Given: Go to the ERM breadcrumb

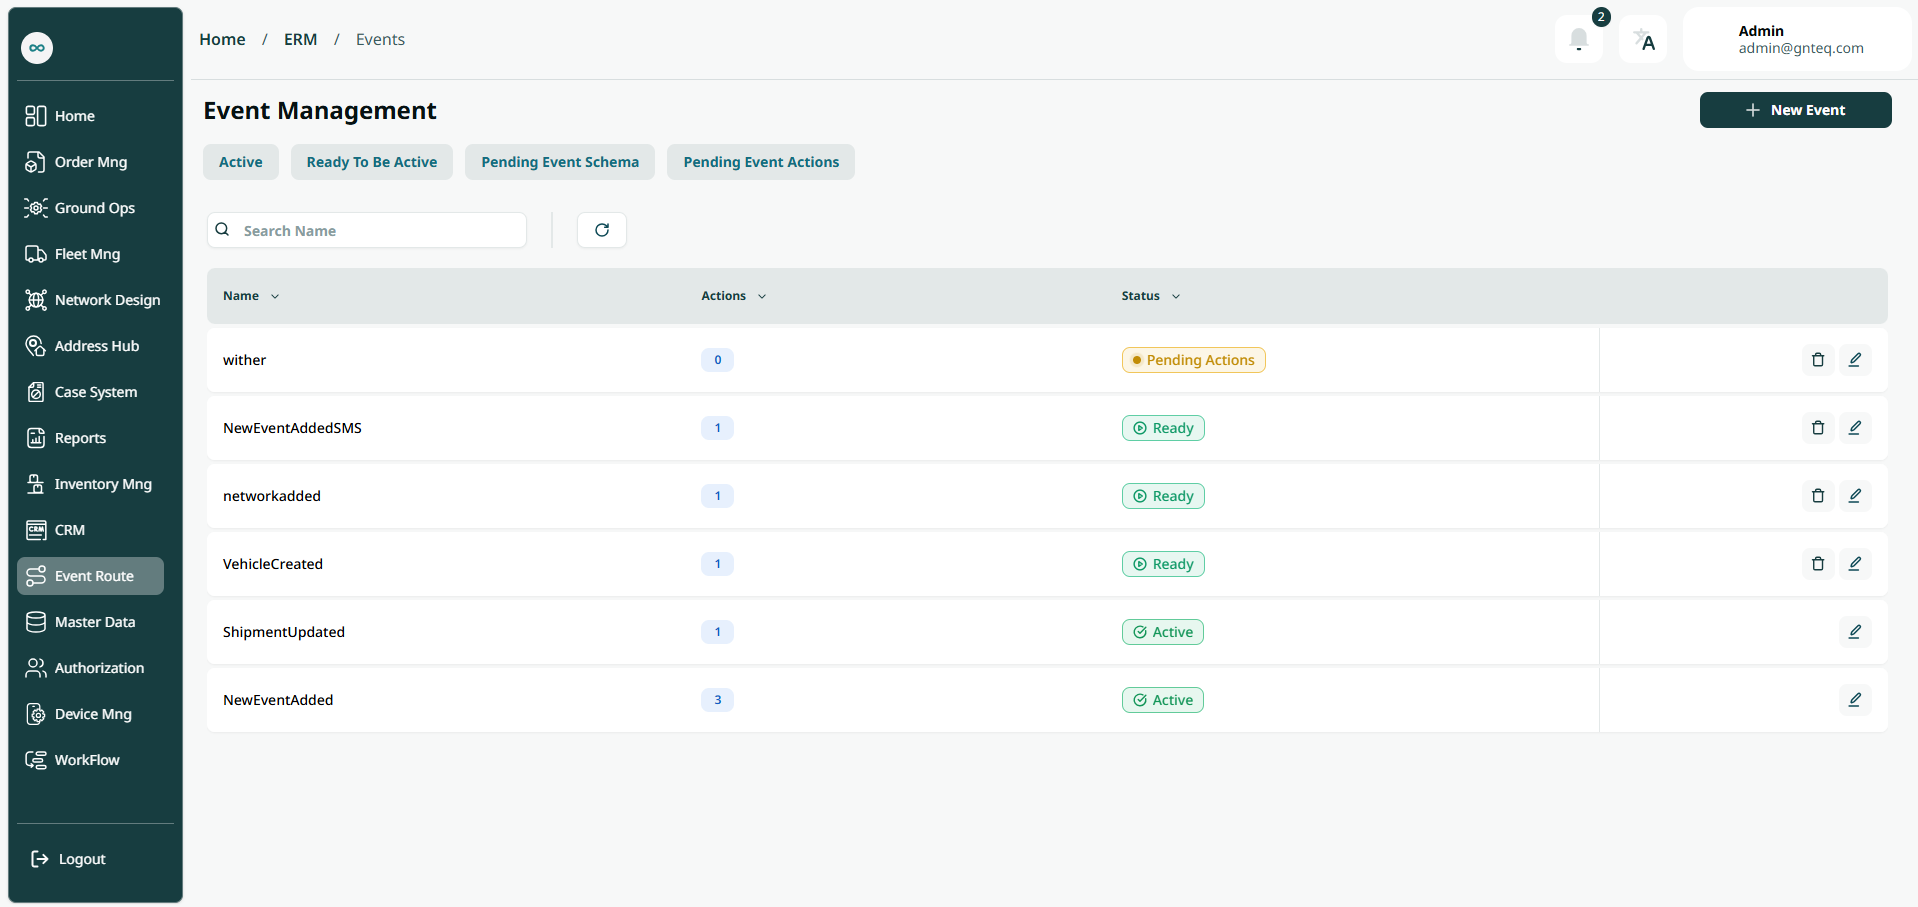Looking at the screenshot, I should 300,39.
